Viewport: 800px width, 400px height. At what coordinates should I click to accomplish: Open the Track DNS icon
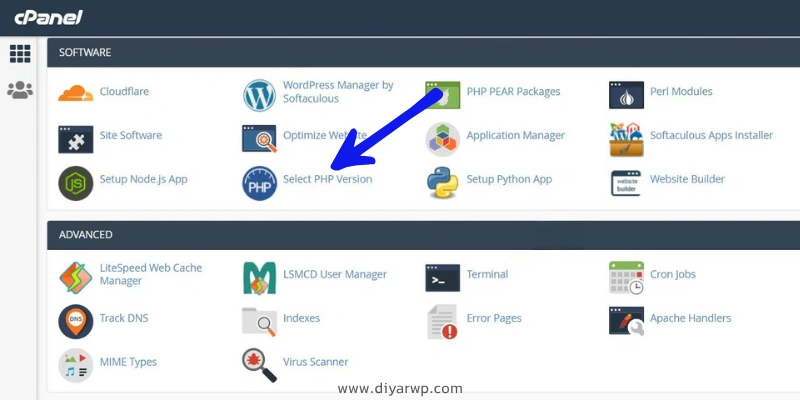(x=76, y=320)
